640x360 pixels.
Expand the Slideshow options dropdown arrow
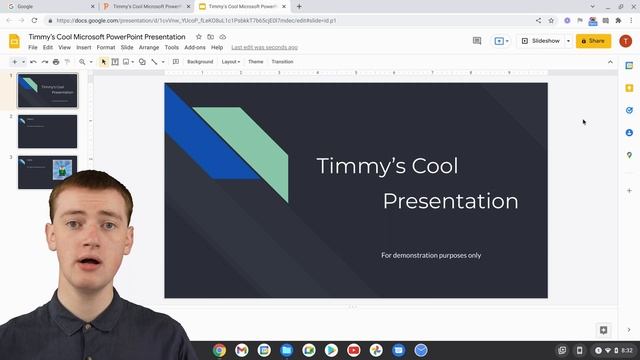(568, 41)
